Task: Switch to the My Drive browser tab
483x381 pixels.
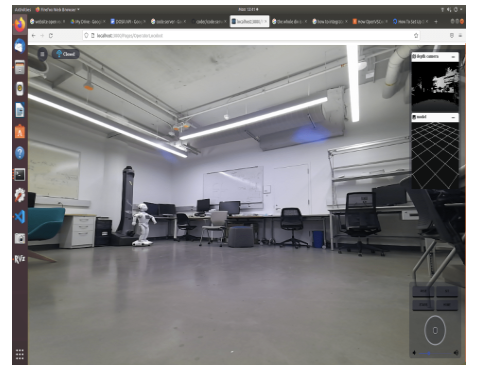Action: (x=86, y=21)
